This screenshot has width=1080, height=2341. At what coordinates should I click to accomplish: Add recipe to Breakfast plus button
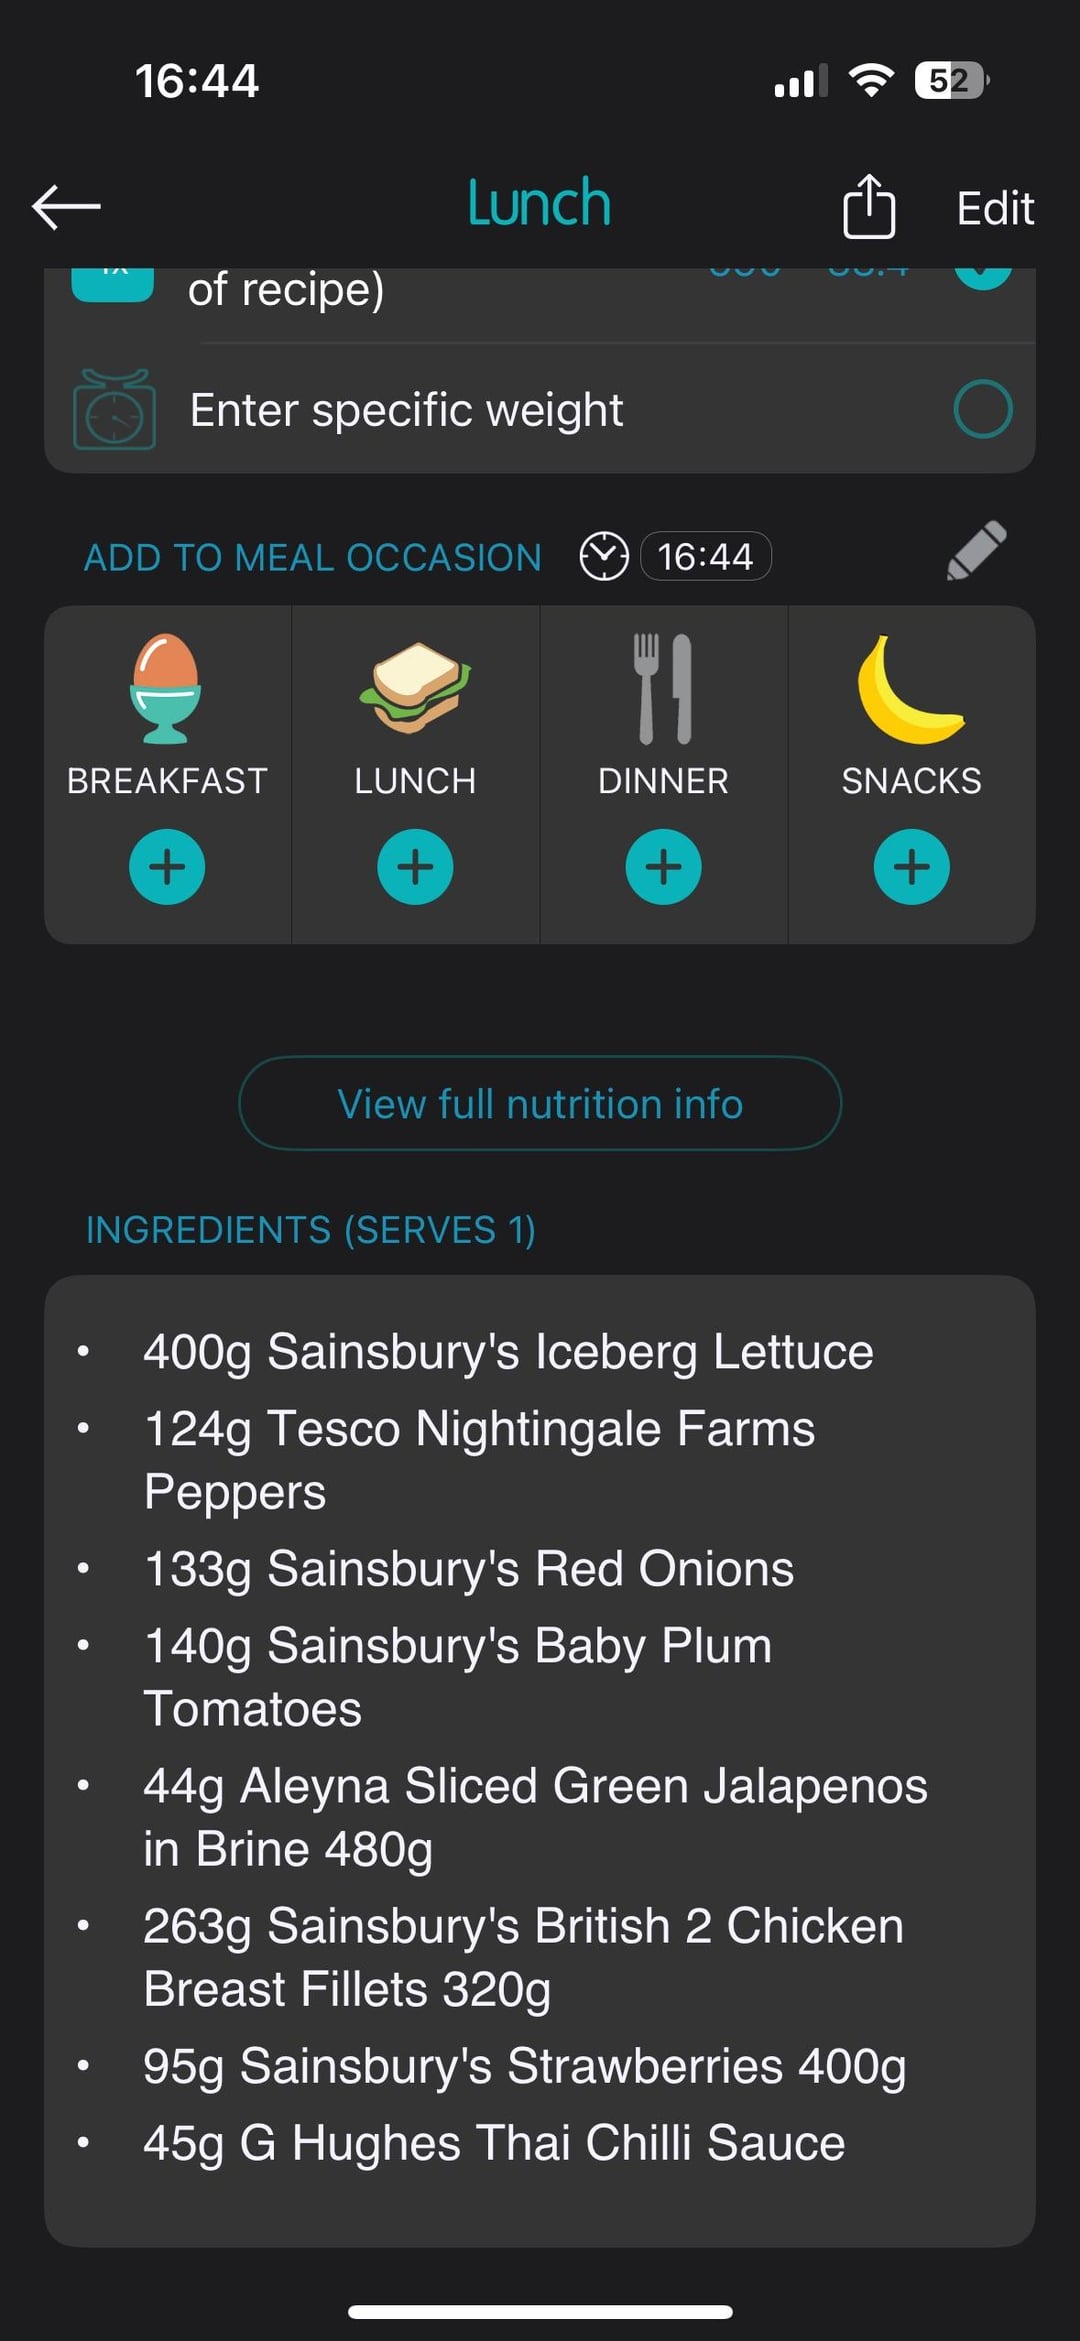click(x=167, y=867)
